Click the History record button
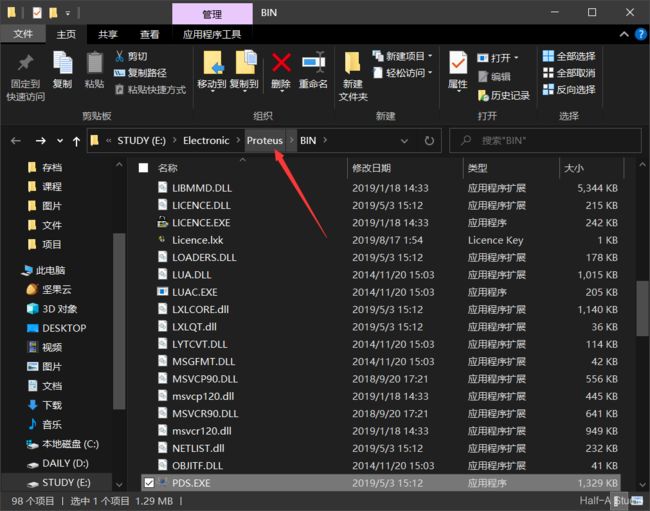Viewport: 650px width, 511px height. coord(504,95)
